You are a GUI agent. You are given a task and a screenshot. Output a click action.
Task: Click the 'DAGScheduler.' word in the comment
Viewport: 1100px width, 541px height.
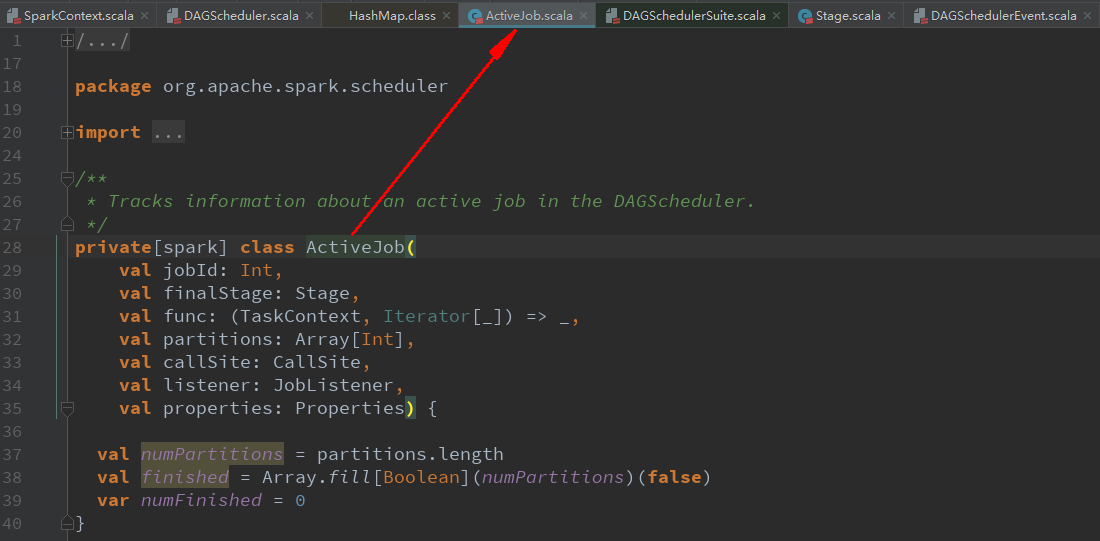[685, 201]
